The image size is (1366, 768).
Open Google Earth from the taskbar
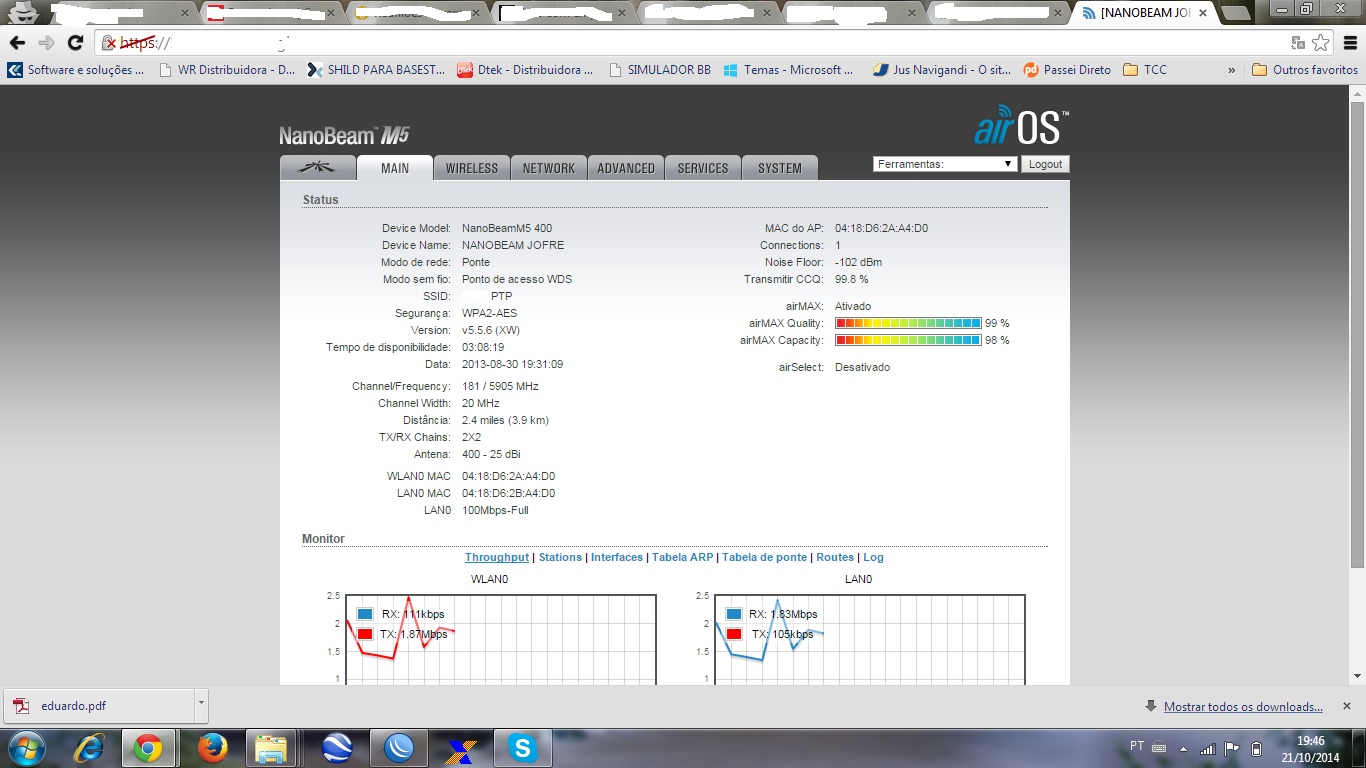pyautogui.click(x=337, y=748)
